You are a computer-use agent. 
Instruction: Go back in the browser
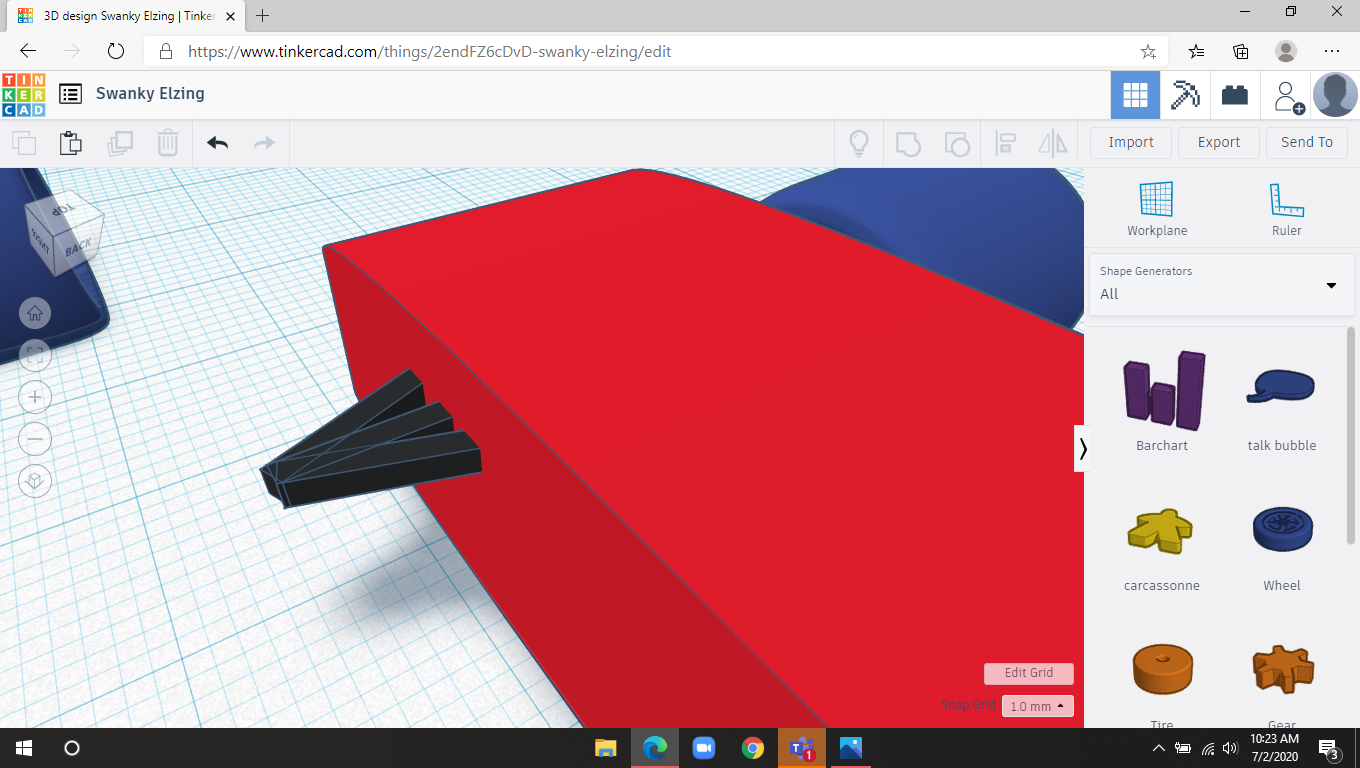[x=28, y=51]
